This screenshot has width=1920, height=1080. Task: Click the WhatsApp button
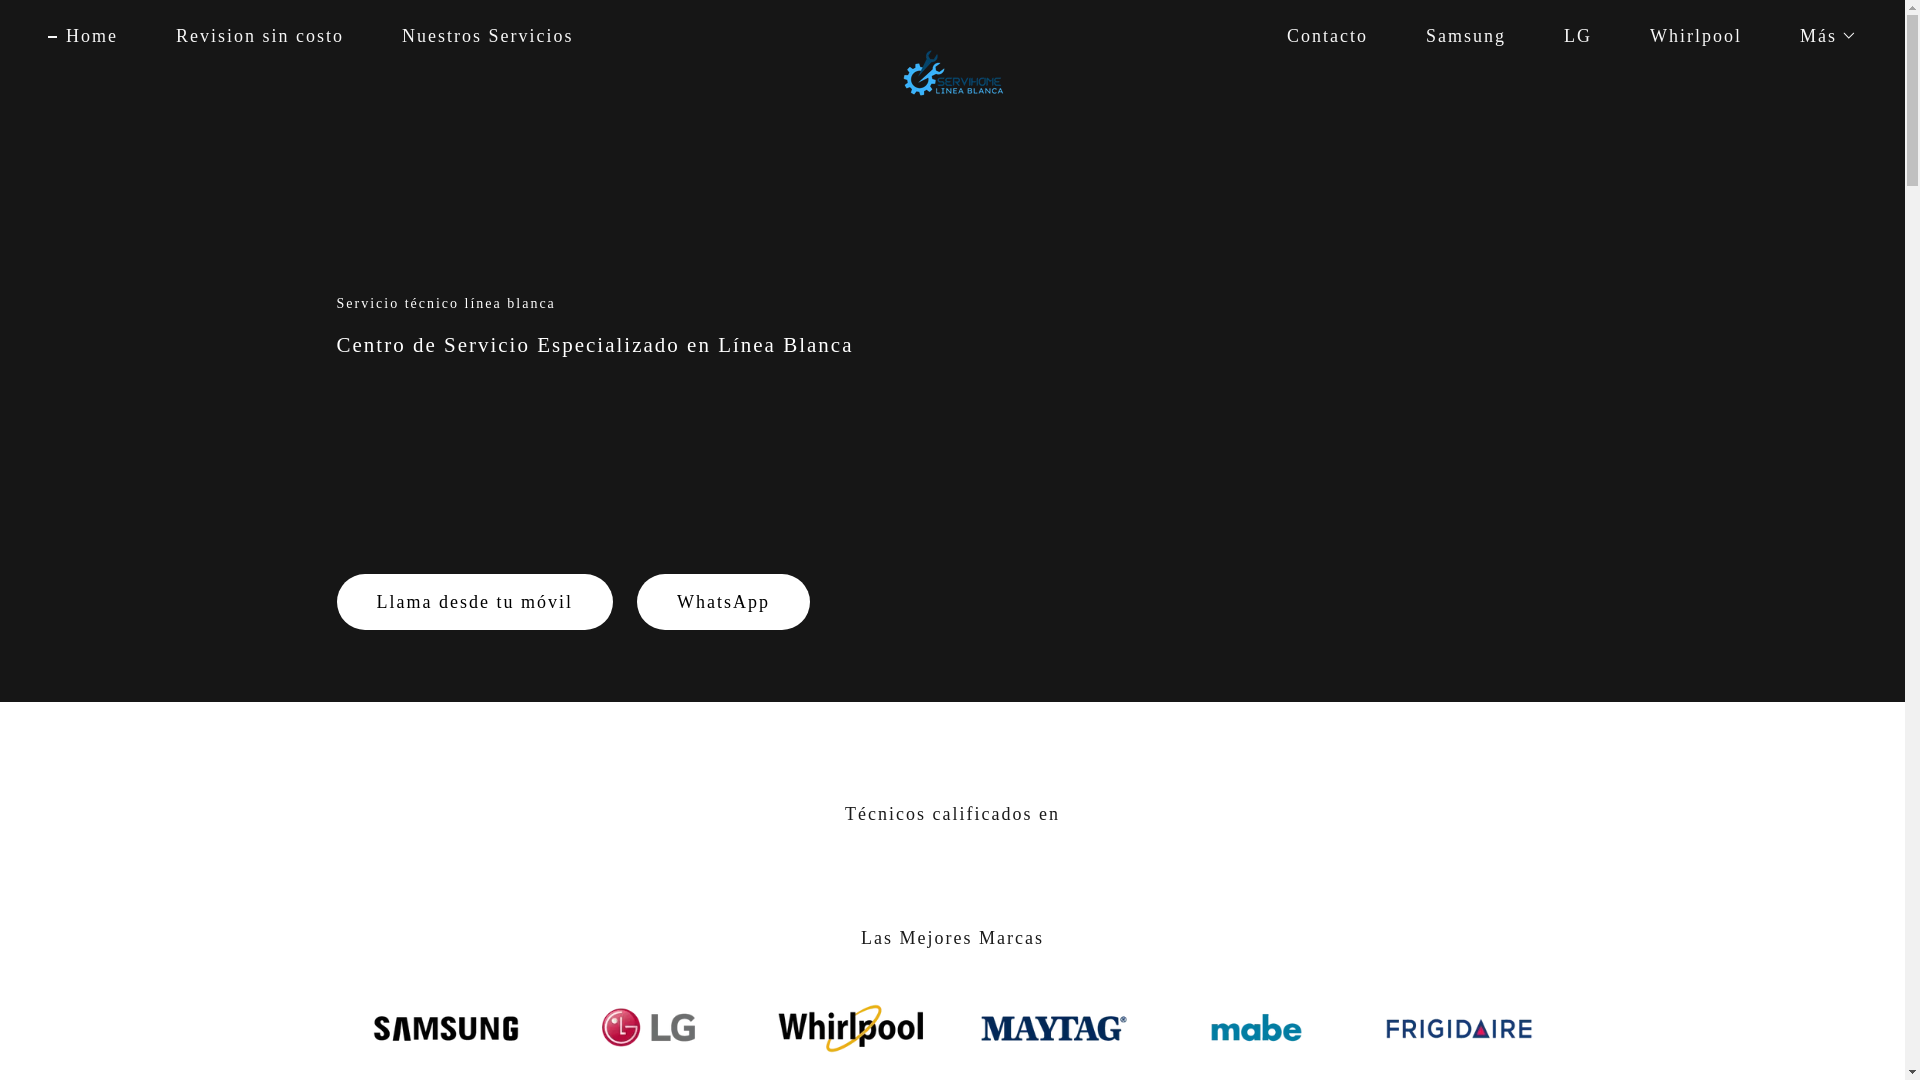pos(723,602)
